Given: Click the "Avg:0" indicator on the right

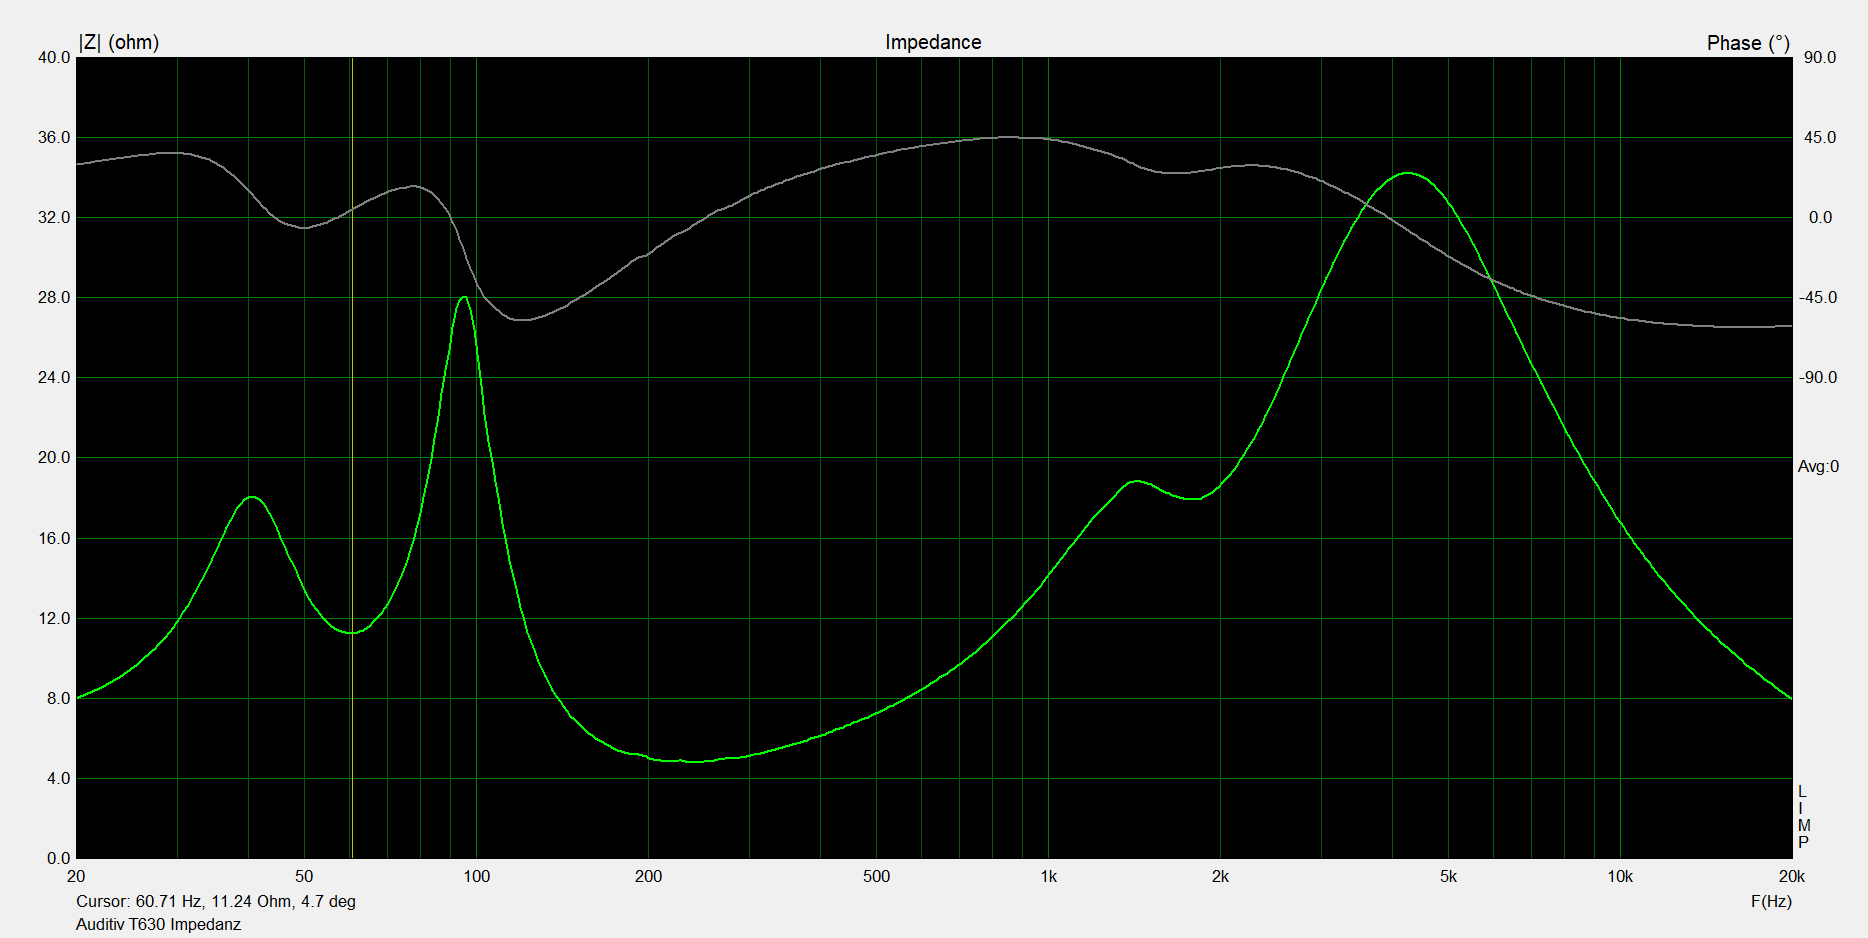Looking at the screenshot, I should click(1817, 466).
